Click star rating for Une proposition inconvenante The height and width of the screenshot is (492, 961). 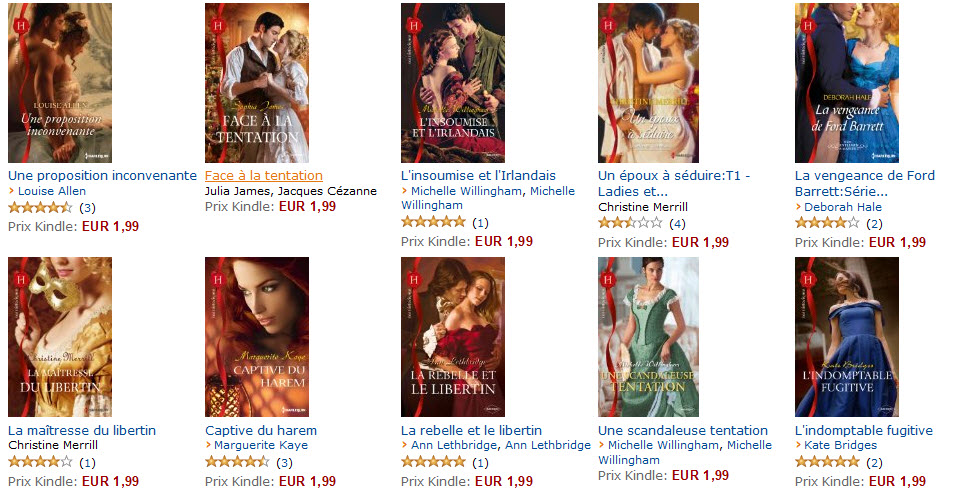40,208
